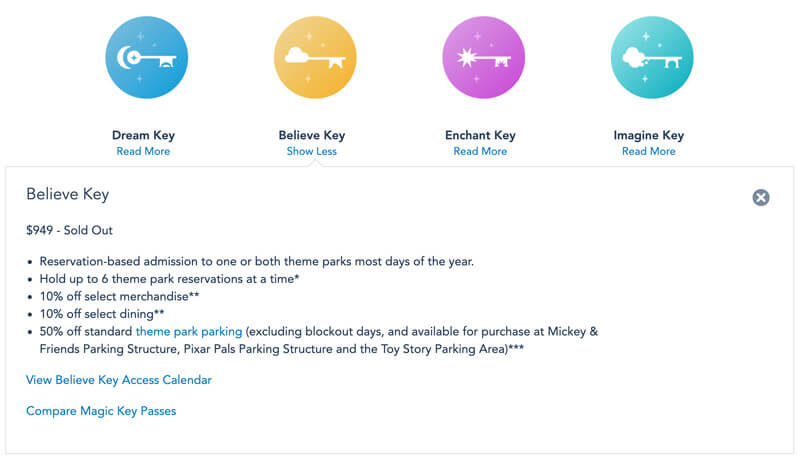This screenshot has height=463, width=800.
Task: View Believe Key Access Calendar
Action: (x=119, y=380)
